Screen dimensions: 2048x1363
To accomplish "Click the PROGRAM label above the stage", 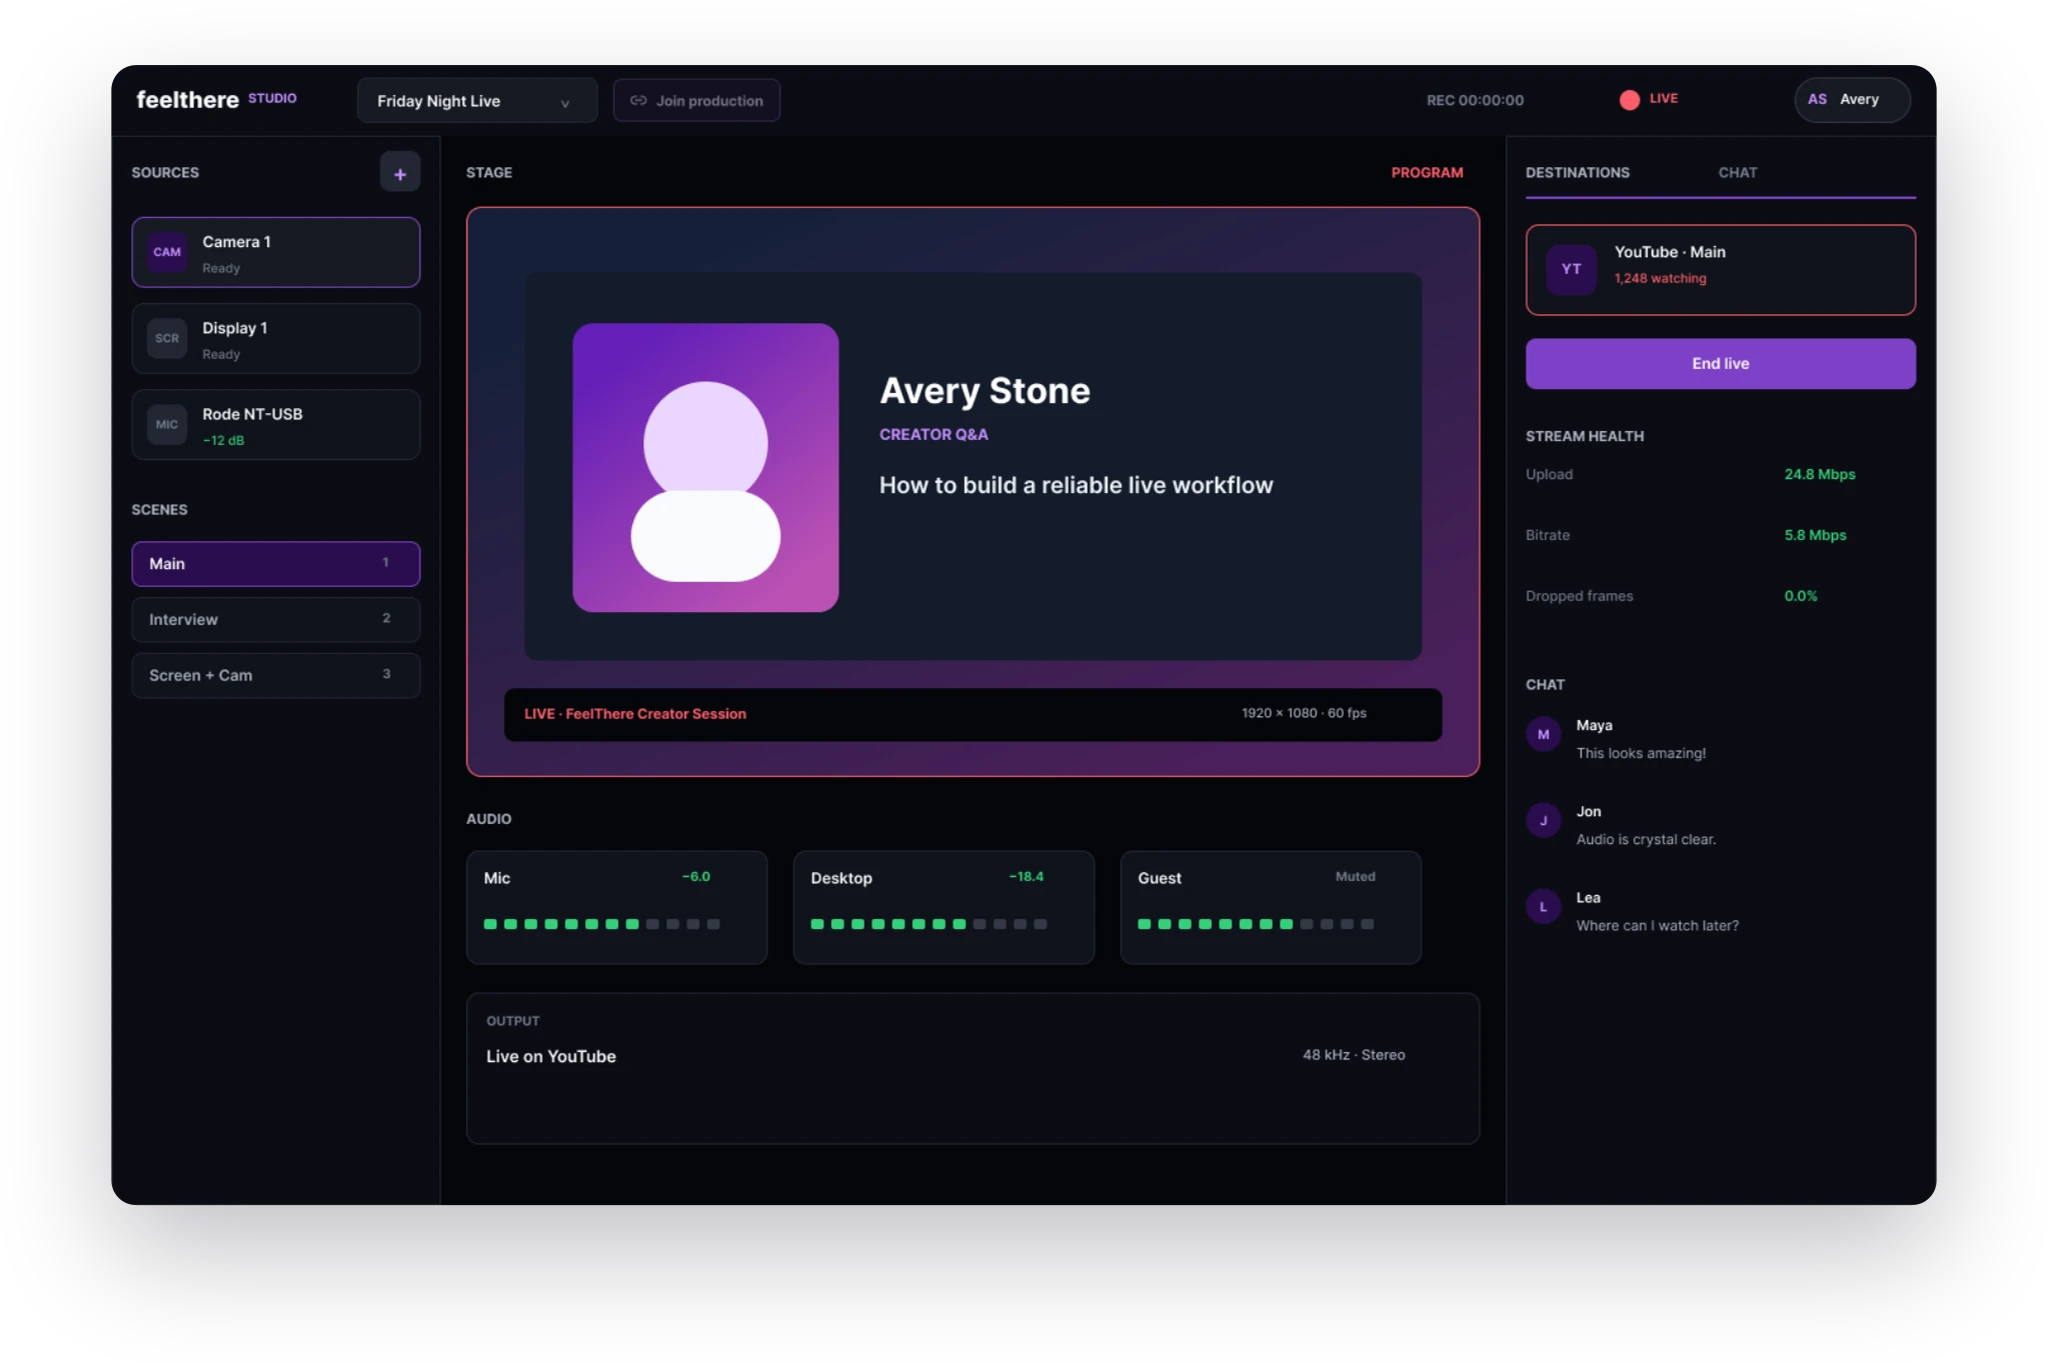I will coord(1427,173).
